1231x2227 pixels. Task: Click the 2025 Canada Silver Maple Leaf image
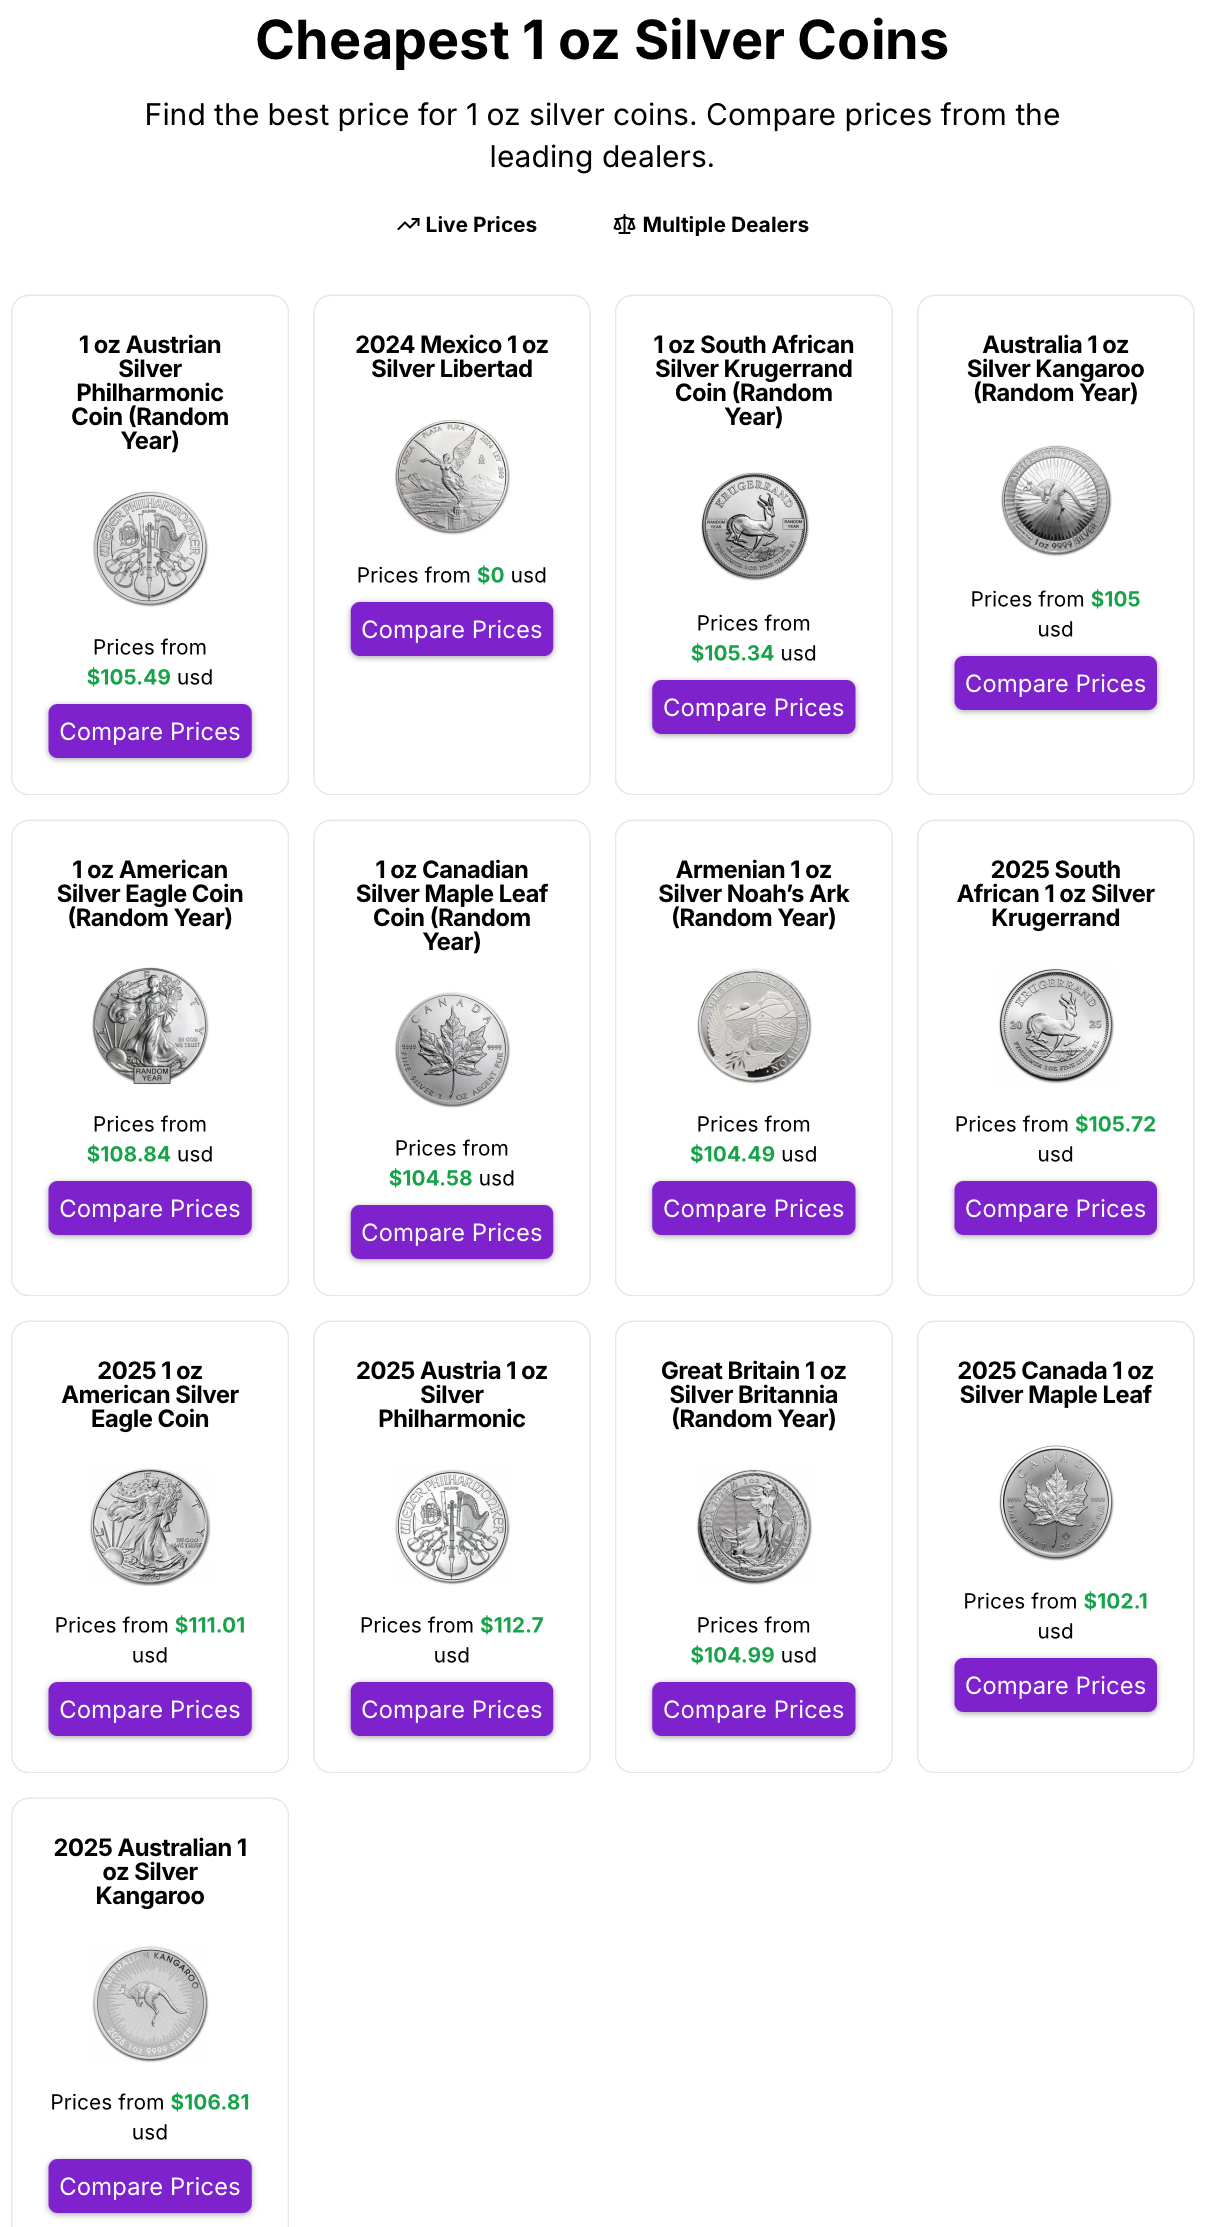tap(1055, 1503)
